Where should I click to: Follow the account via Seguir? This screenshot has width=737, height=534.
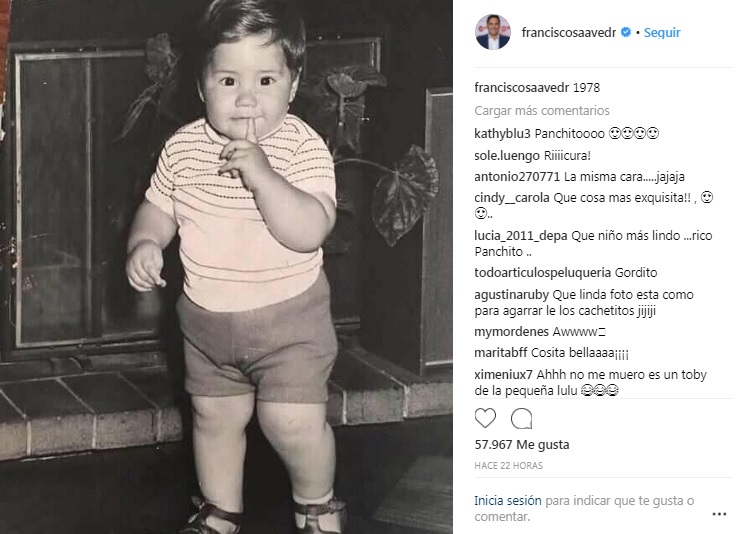click(x=662, y=32)
